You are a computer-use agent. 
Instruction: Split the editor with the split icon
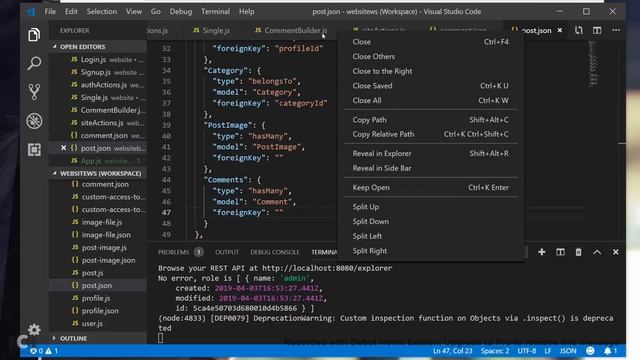point(597,30)
